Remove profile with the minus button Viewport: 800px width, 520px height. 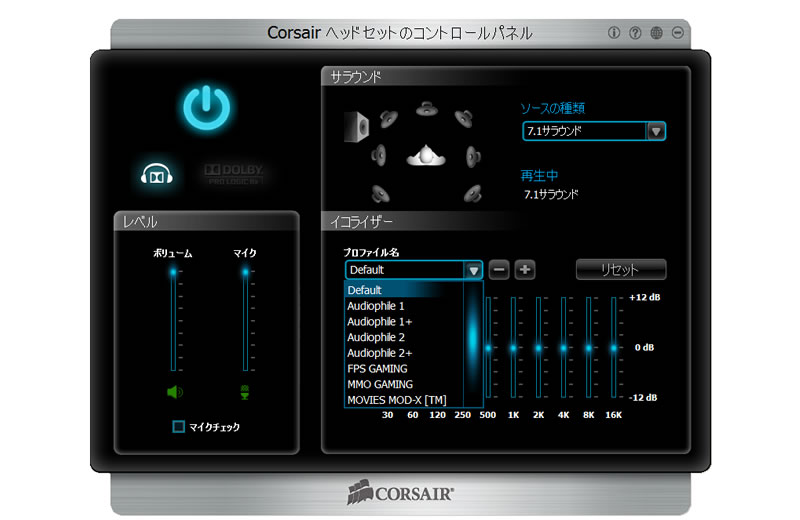pos(499,270)
